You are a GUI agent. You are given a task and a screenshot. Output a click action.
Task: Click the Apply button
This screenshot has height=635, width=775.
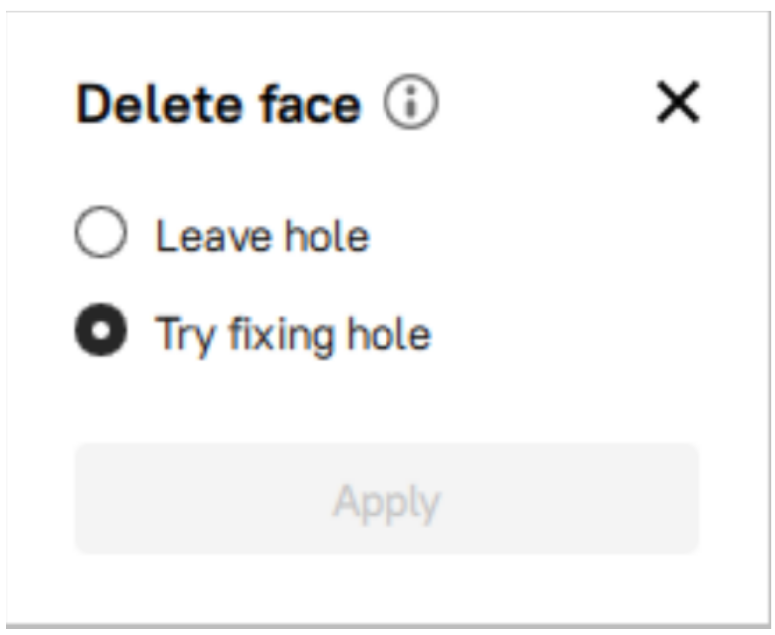387,499
